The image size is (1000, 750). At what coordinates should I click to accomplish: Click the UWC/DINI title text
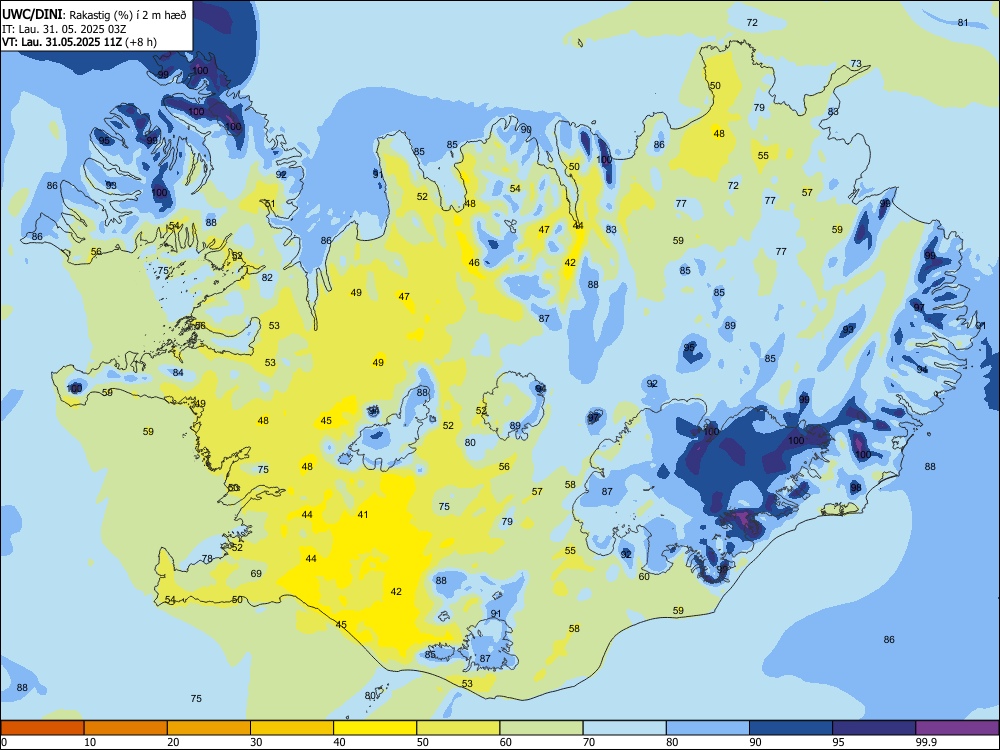[32, 15]
